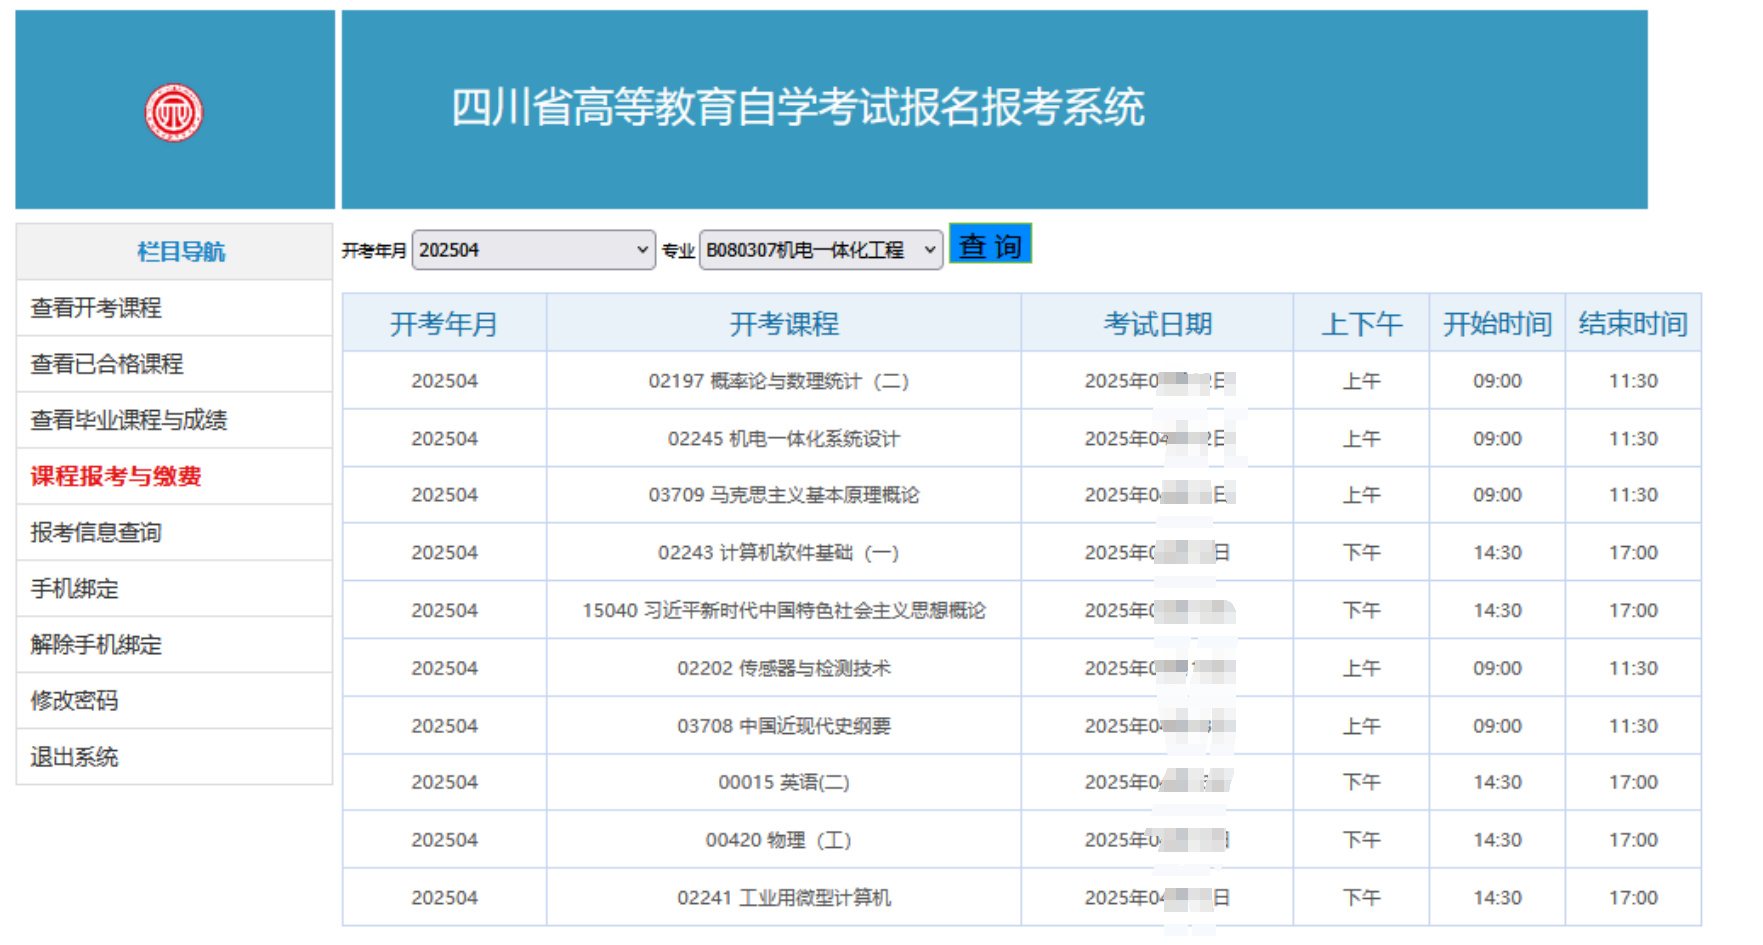
Task: Open the 课程报考与缴费 page
Action: pos(116,476)
